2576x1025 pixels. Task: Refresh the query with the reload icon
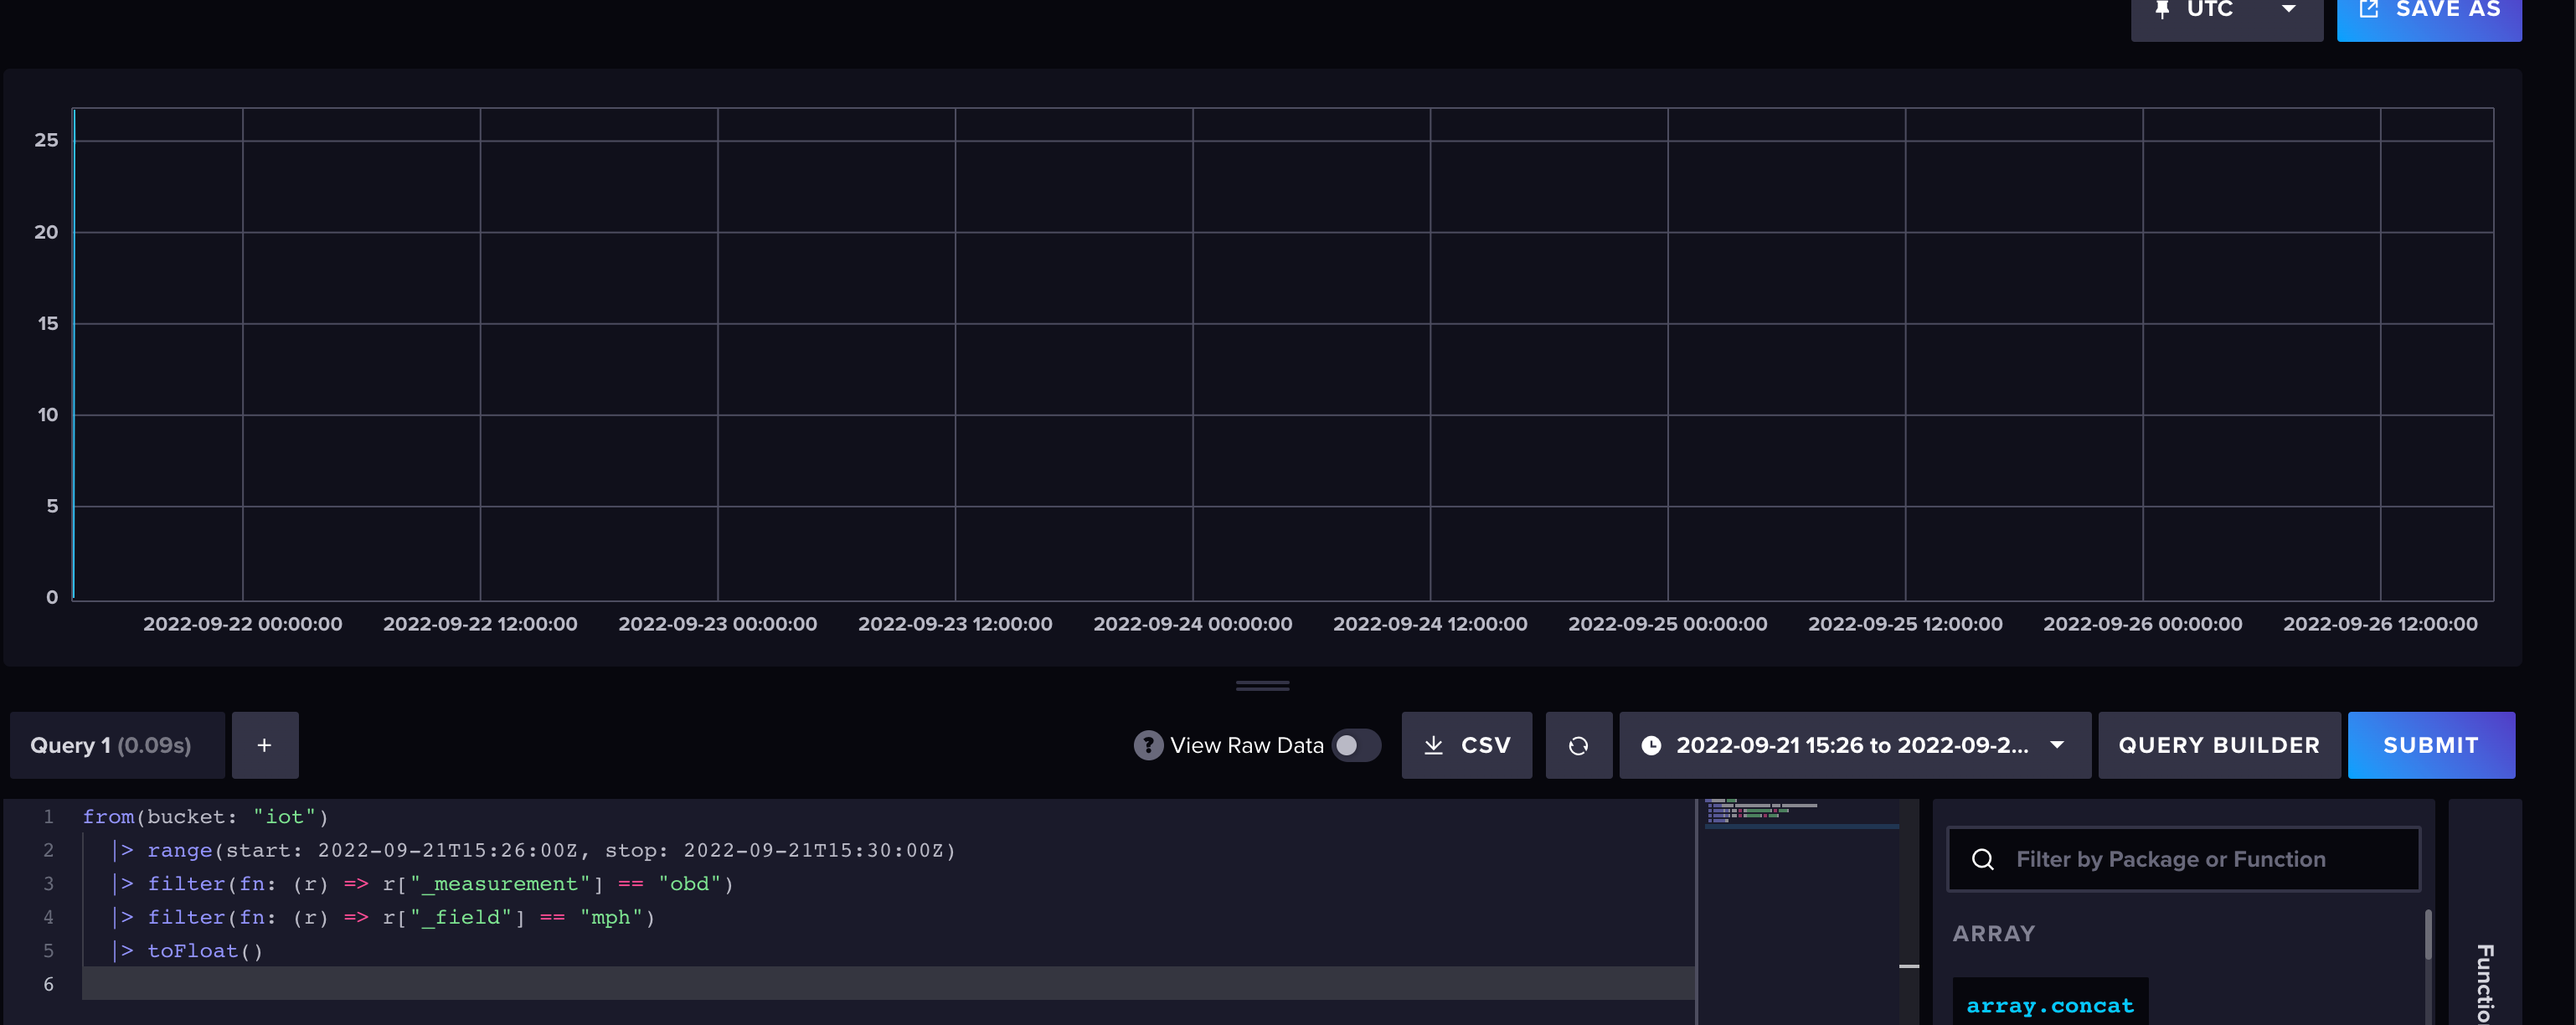(1578, 744)
